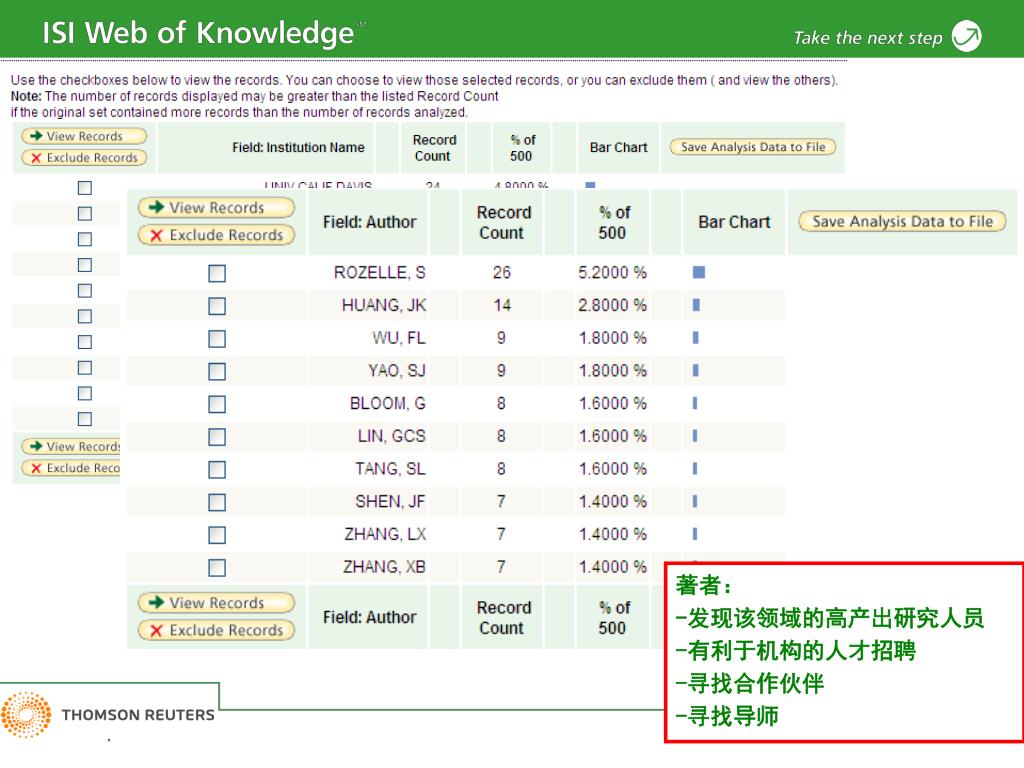1024x768 pixels.
Task: Click the TANG, SL author name
Action: coord(390,468)
